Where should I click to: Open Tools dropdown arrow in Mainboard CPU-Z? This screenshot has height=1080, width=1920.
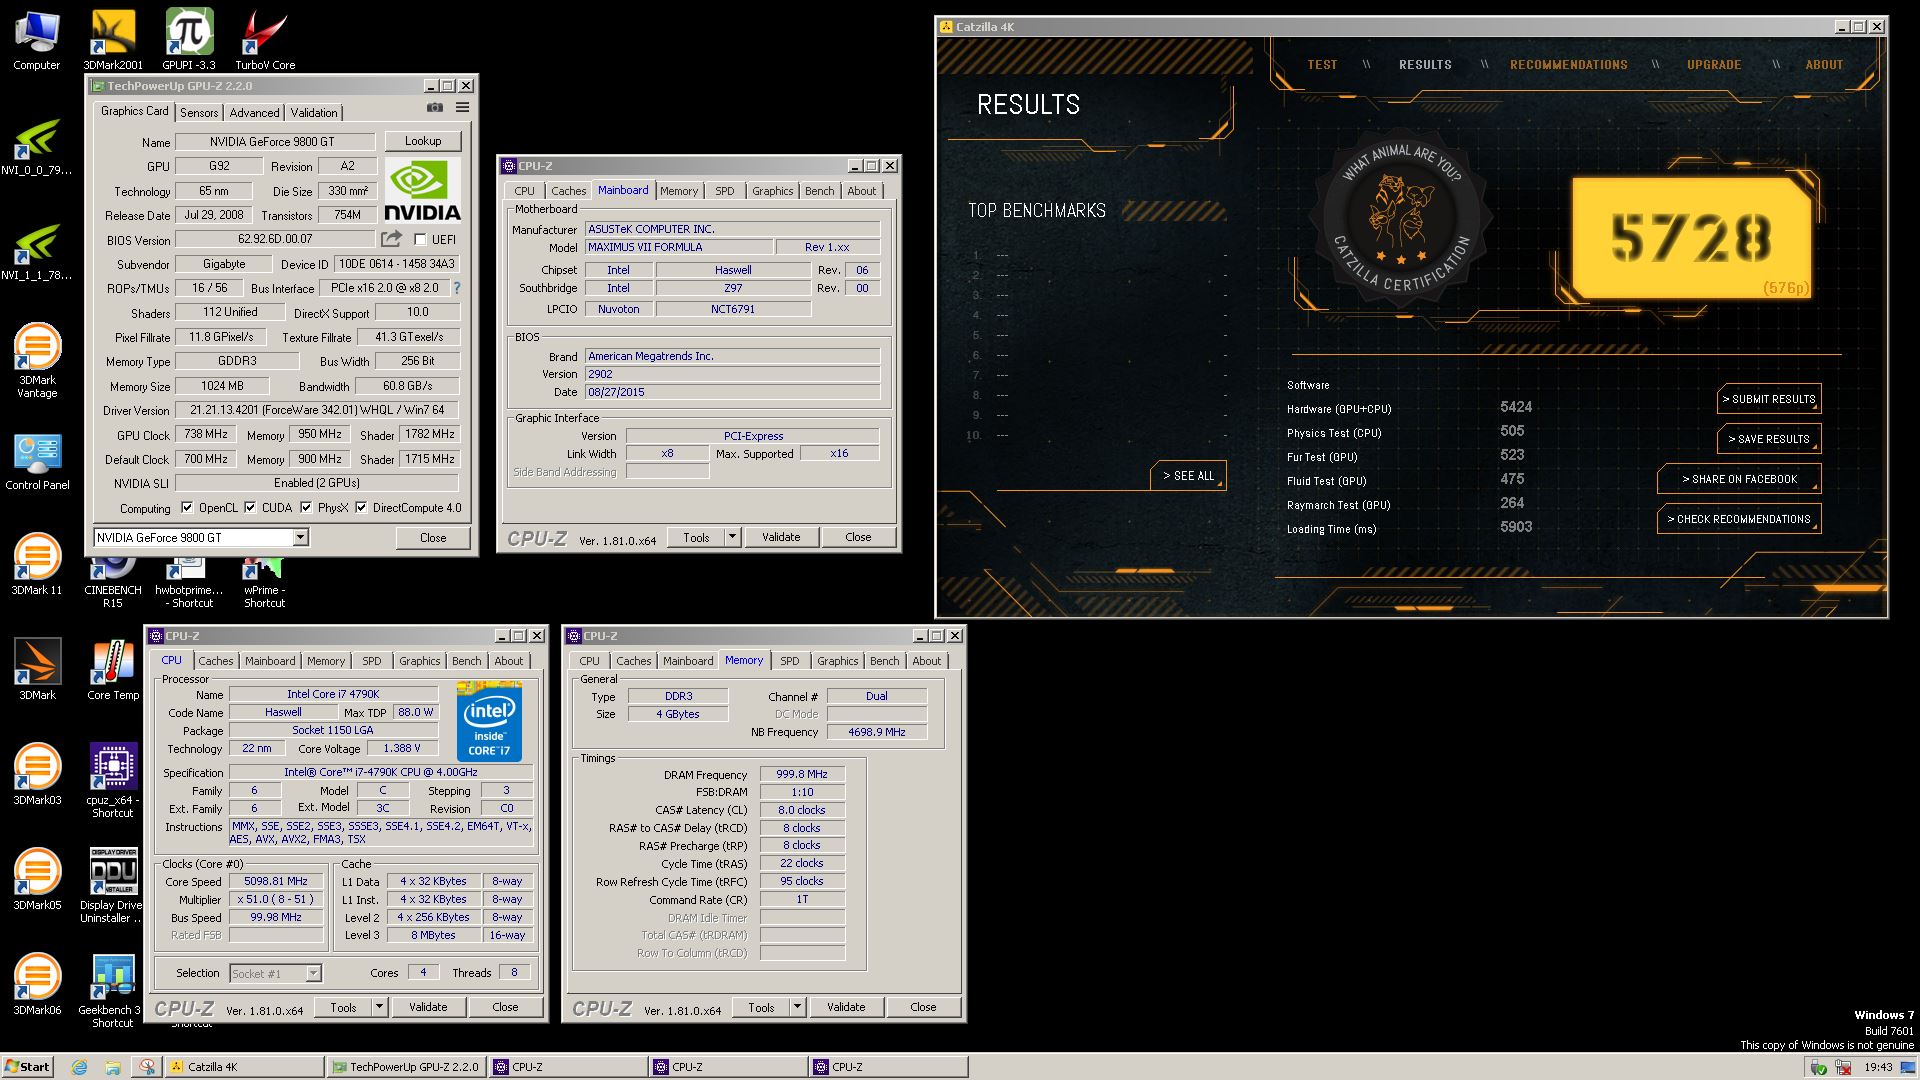[732, 537]
